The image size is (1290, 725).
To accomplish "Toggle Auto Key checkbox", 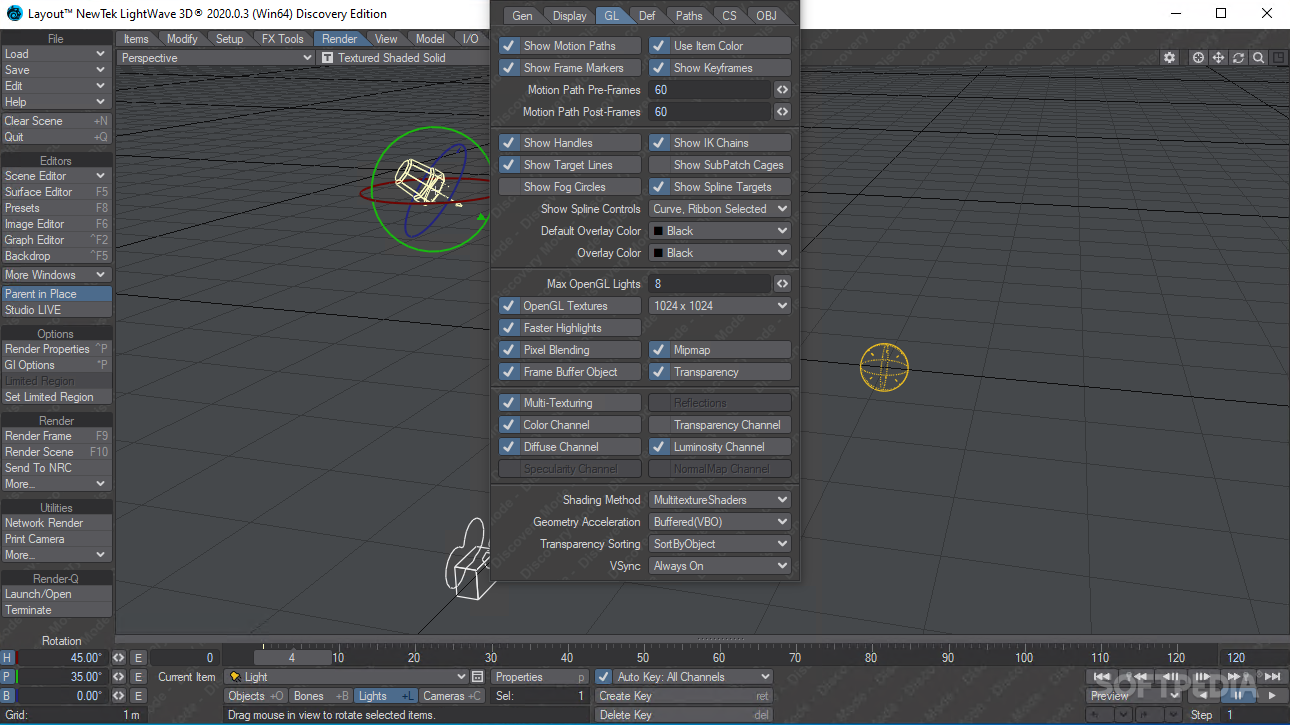I will click(603, 677).
